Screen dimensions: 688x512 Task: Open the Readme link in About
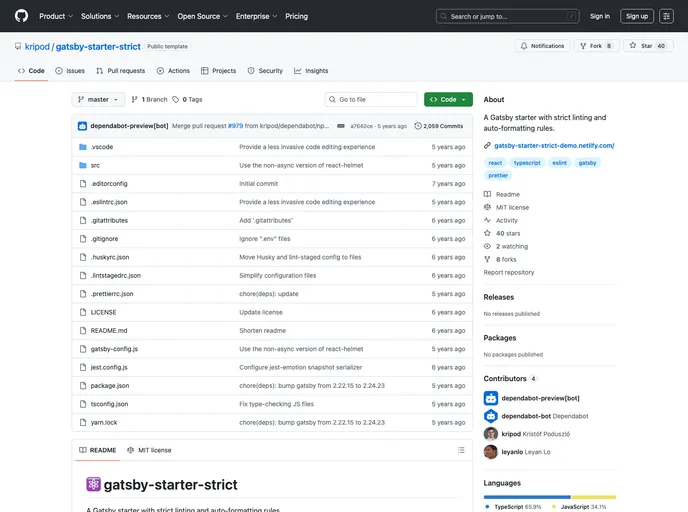tap(502, 194)
